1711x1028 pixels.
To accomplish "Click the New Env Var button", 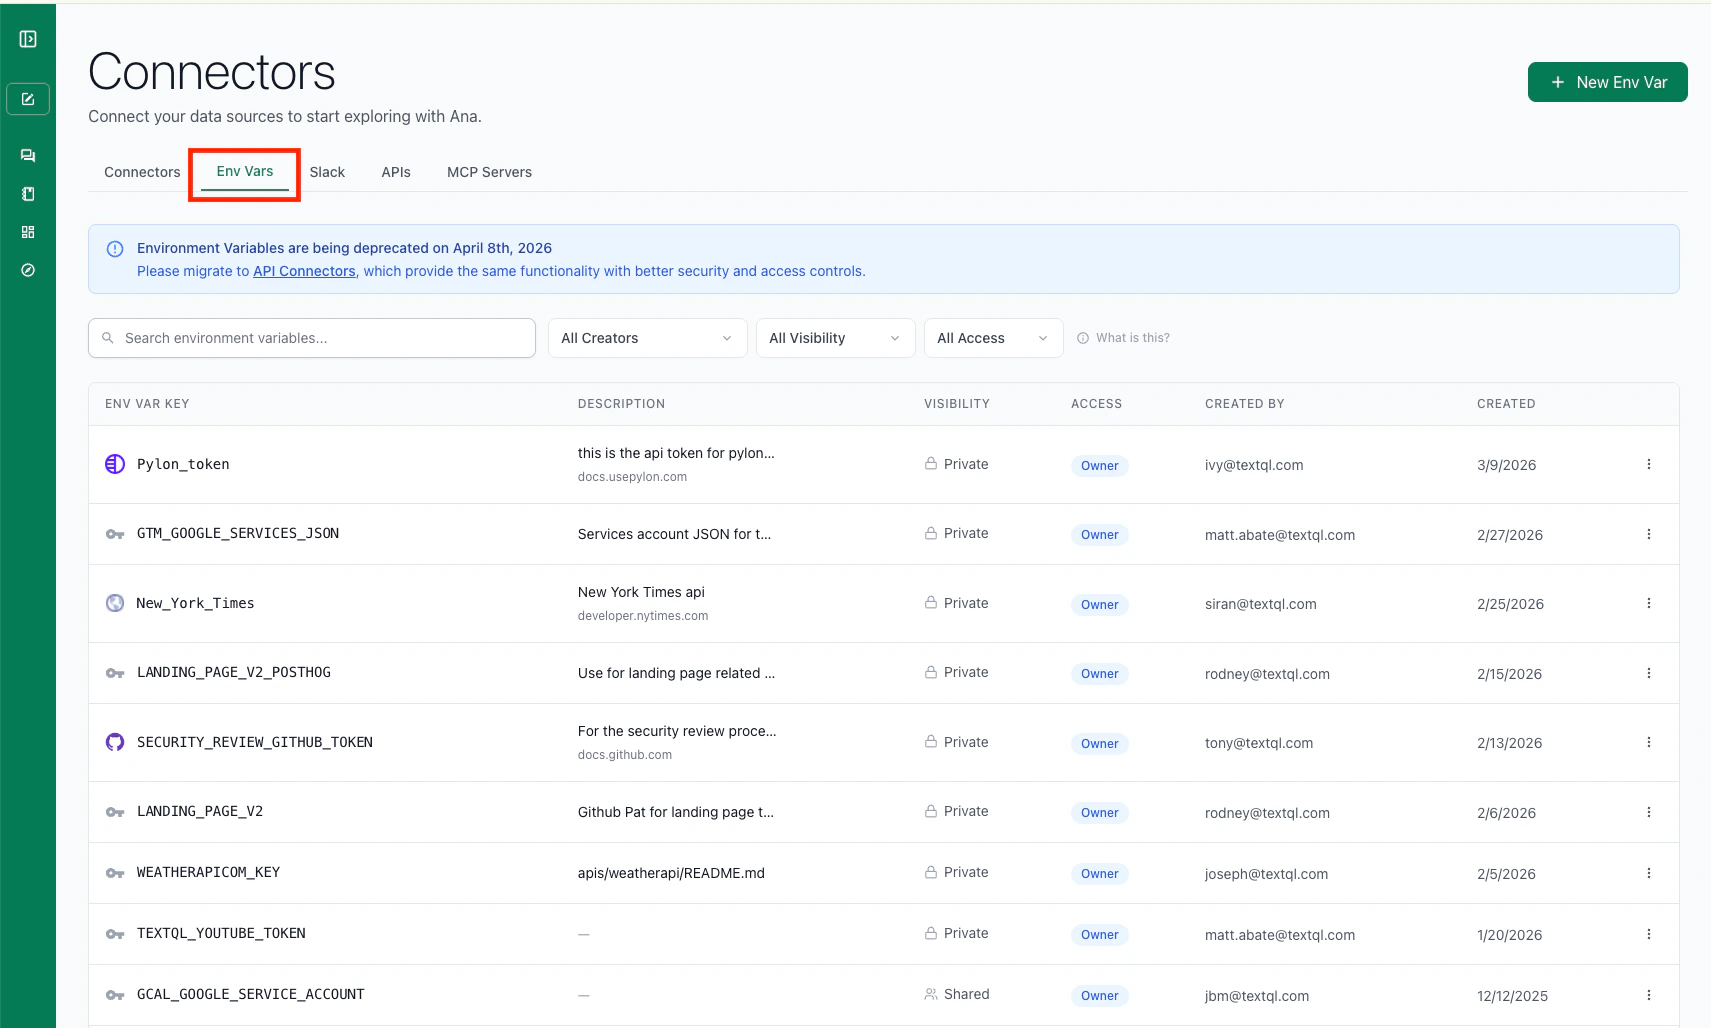I will [1607, 82].
